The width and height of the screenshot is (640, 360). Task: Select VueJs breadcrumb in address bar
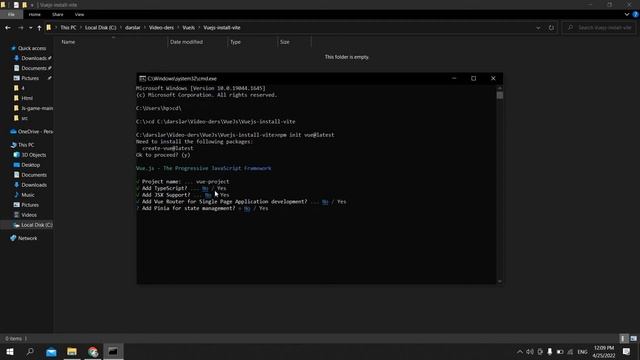tap(189, 28)
